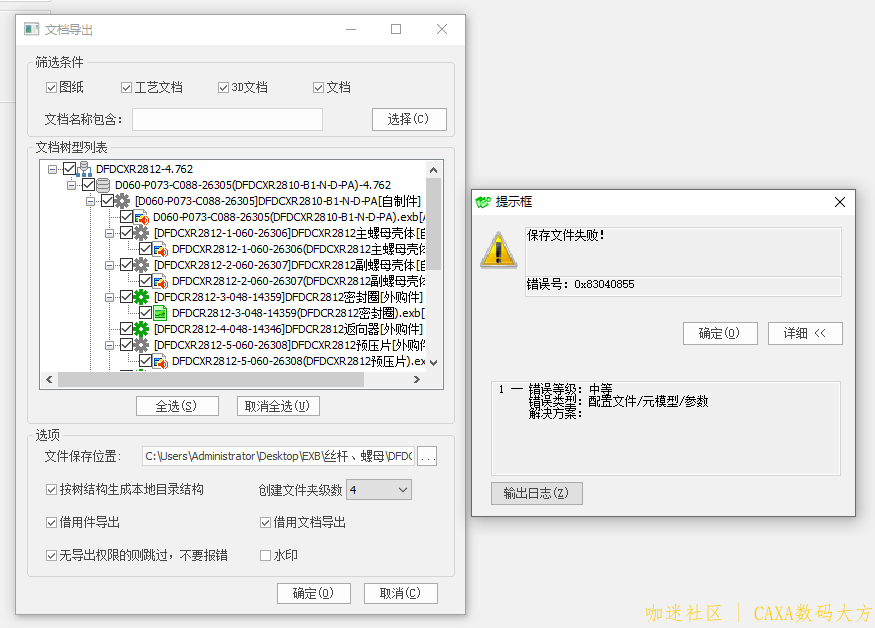Uncheck 按树结构生成本地目录结构 option
The width and height of the screenshot is (875, 628).
[x=51, y=490]
